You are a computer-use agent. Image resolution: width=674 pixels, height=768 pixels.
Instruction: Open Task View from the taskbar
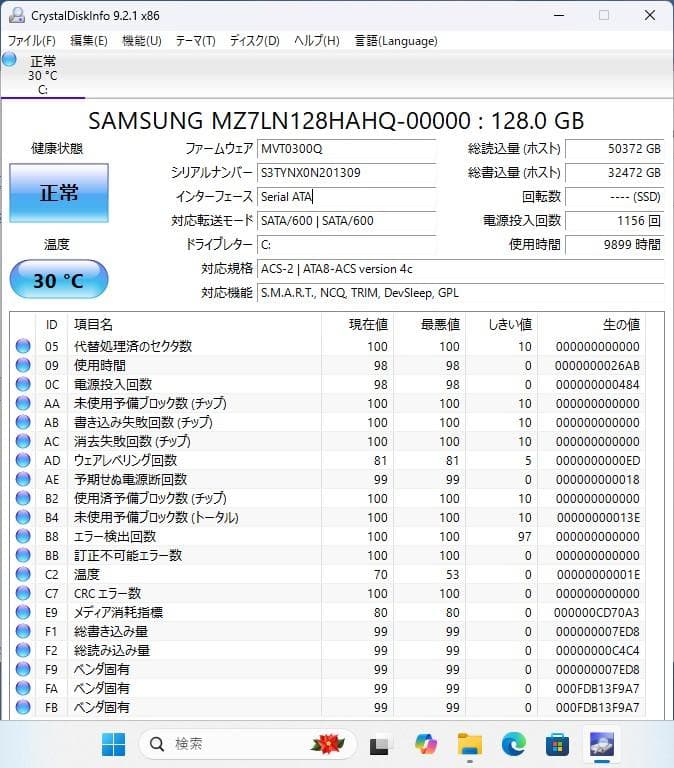(380, 744)
